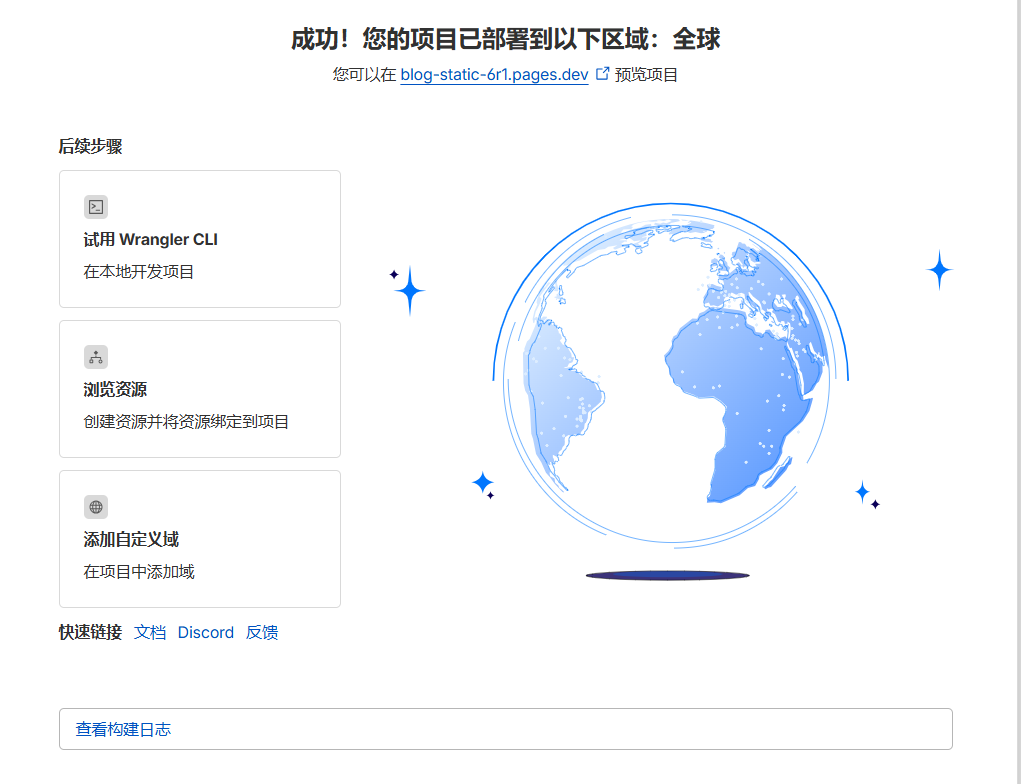
Task: Click the 快速链接 label
Action: click(x=90, y=632)
